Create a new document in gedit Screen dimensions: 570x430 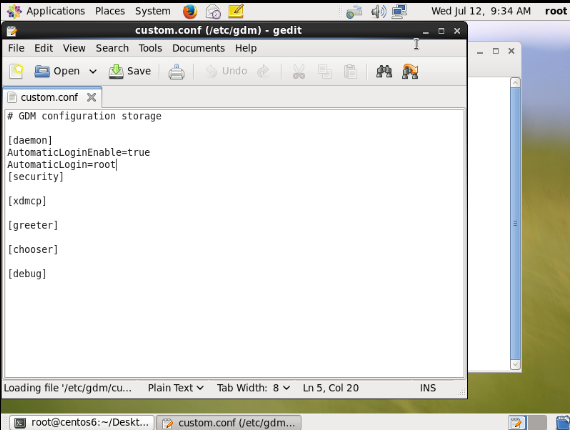[16, 71]
